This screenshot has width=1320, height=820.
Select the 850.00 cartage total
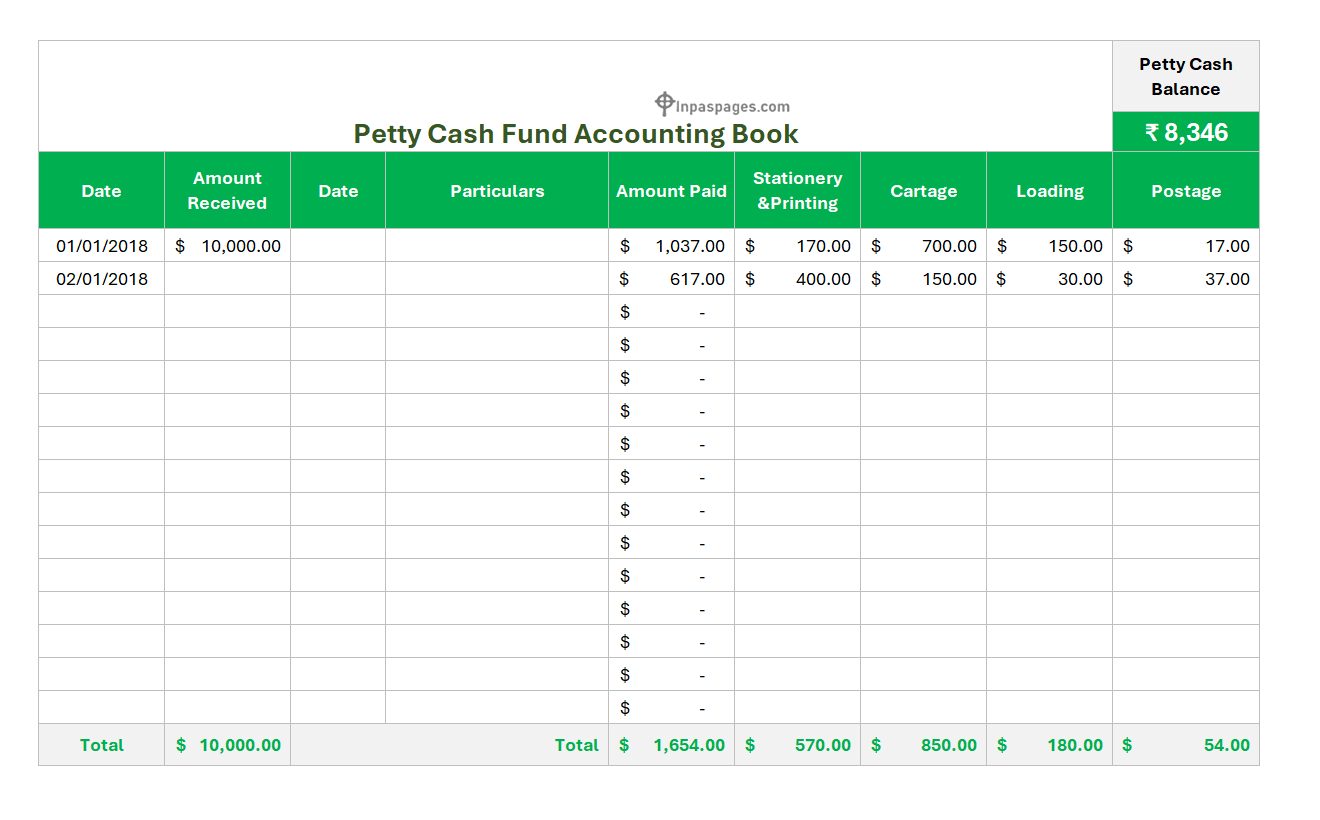(x=923, y=745)
